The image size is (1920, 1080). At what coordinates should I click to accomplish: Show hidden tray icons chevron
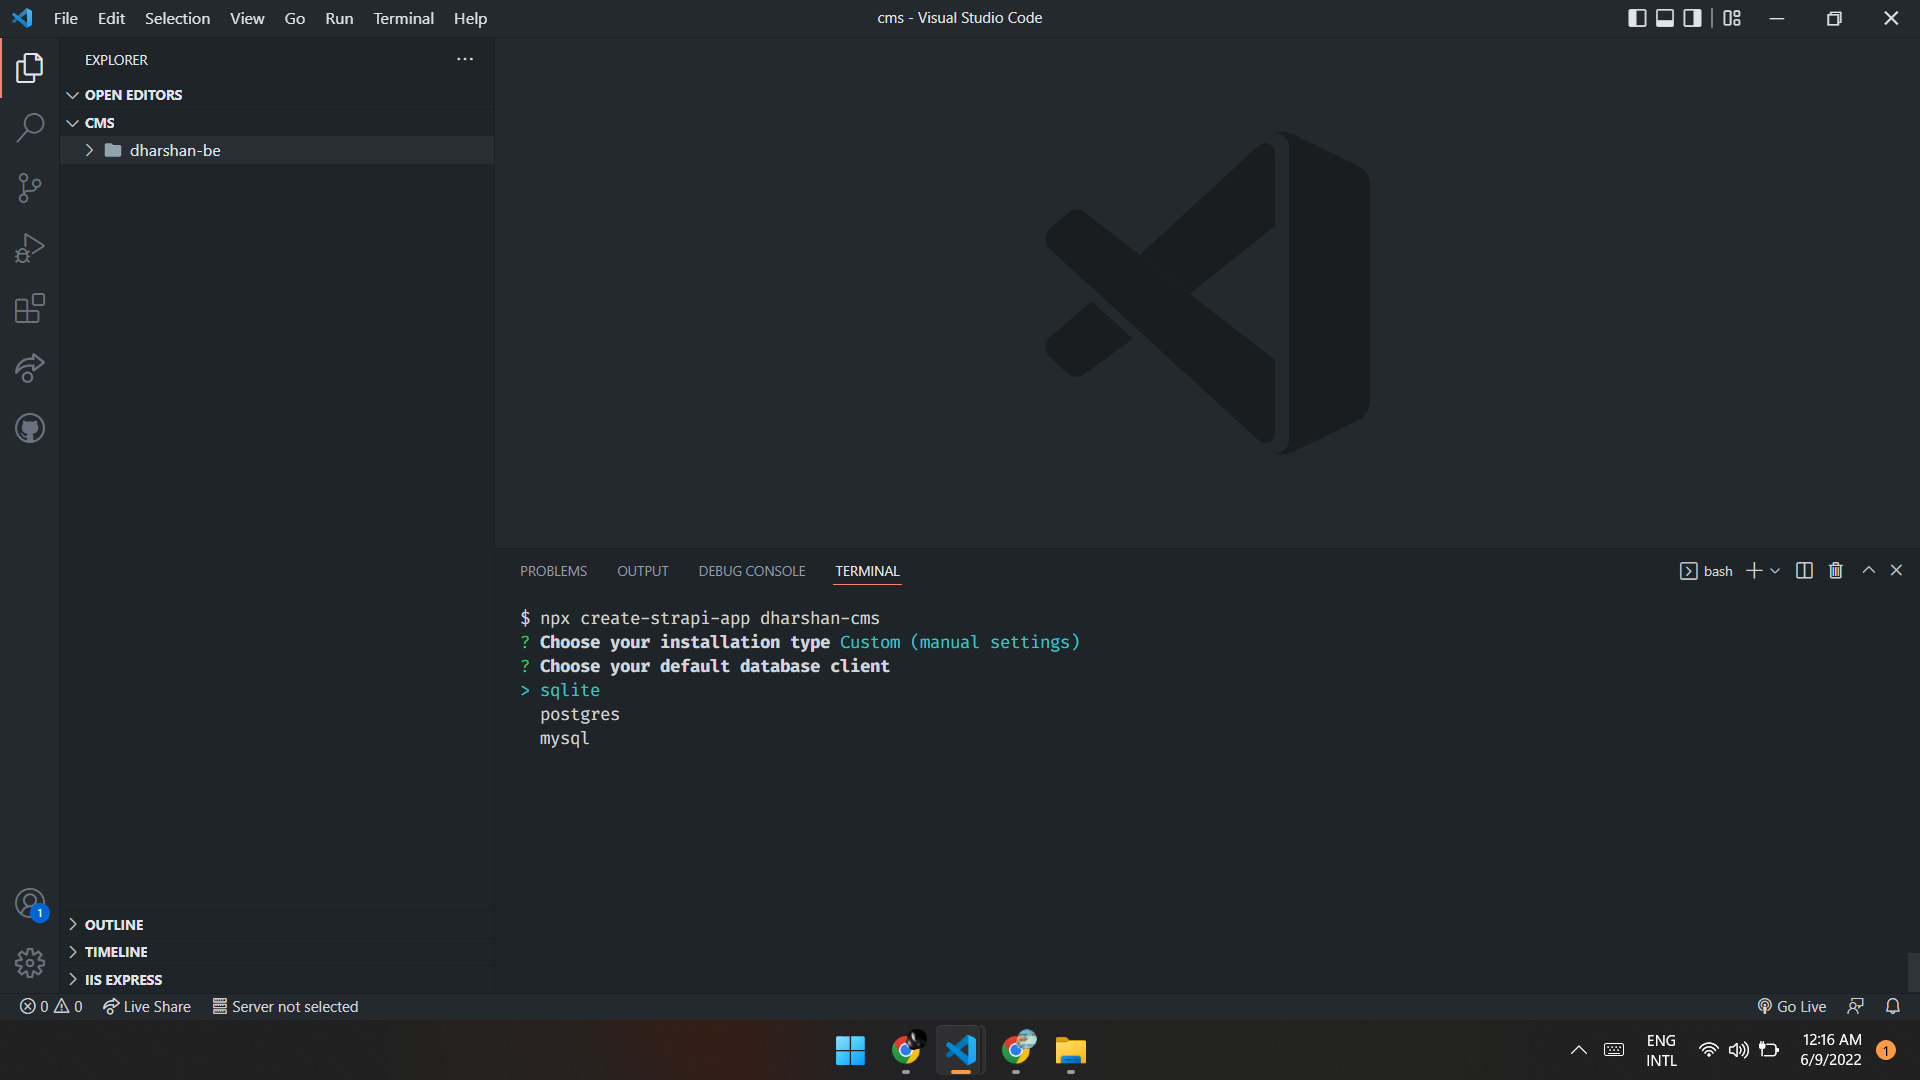click(x=1579, y=1051)
